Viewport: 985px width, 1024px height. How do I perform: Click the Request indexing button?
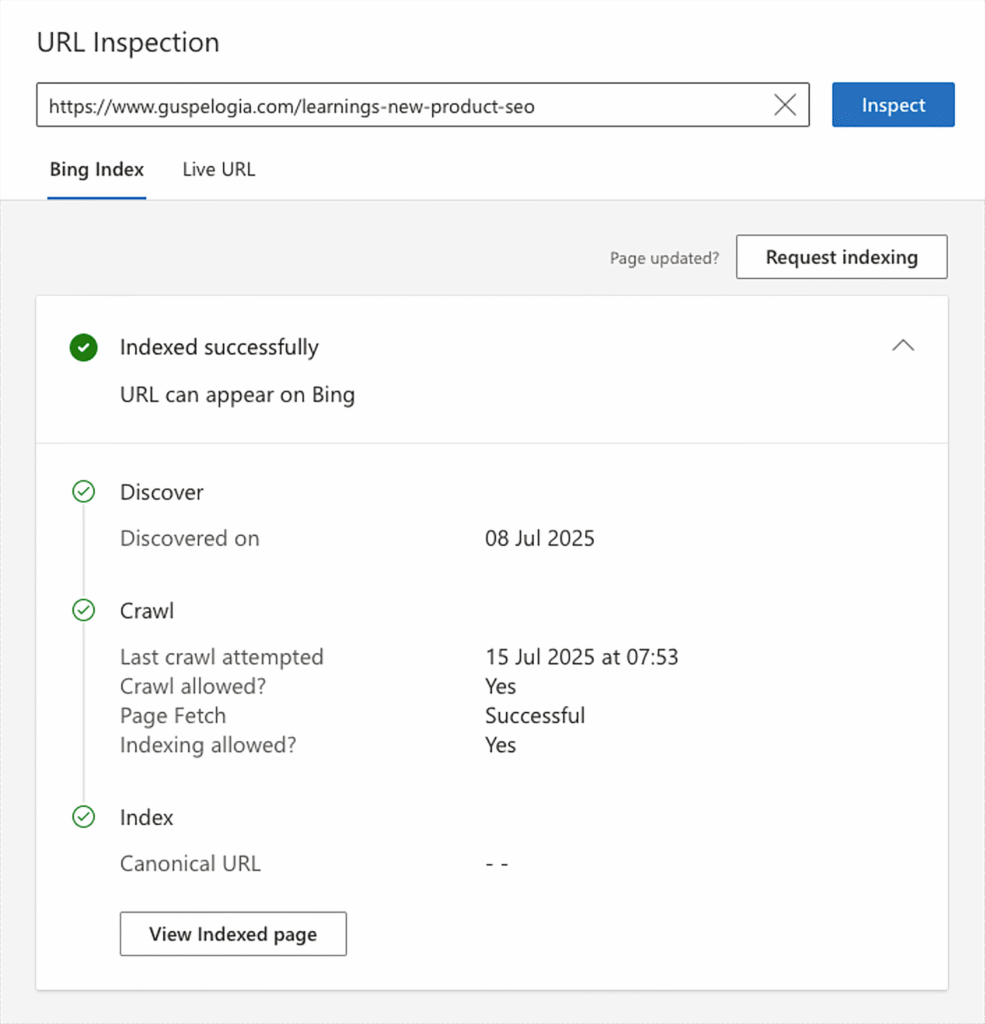(x=841, y=257)
